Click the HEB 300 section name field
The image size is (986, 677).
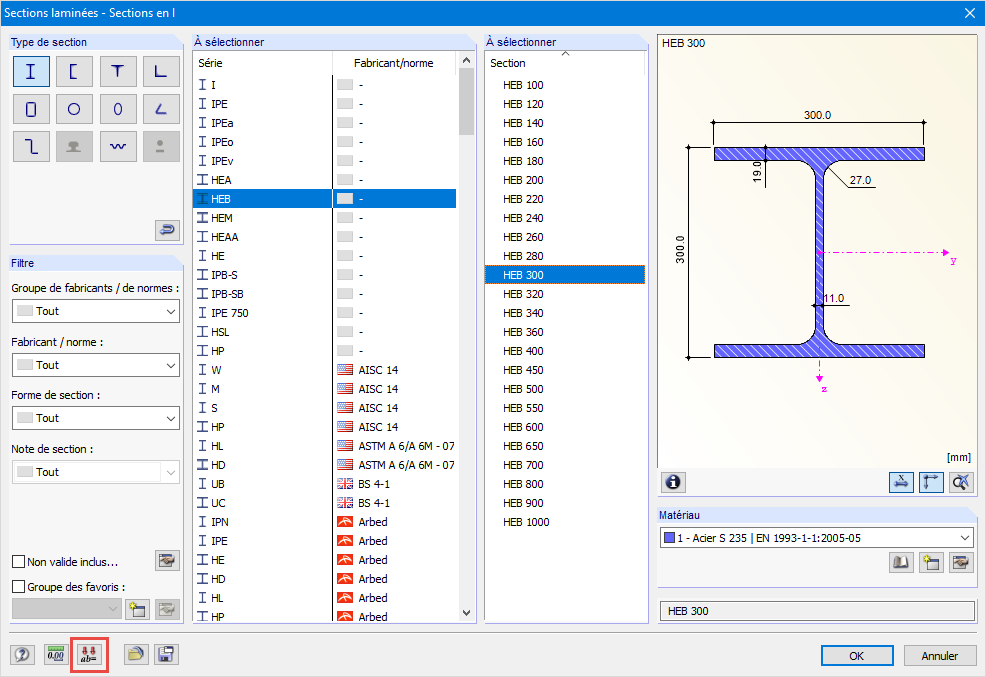tap(816, 611)
